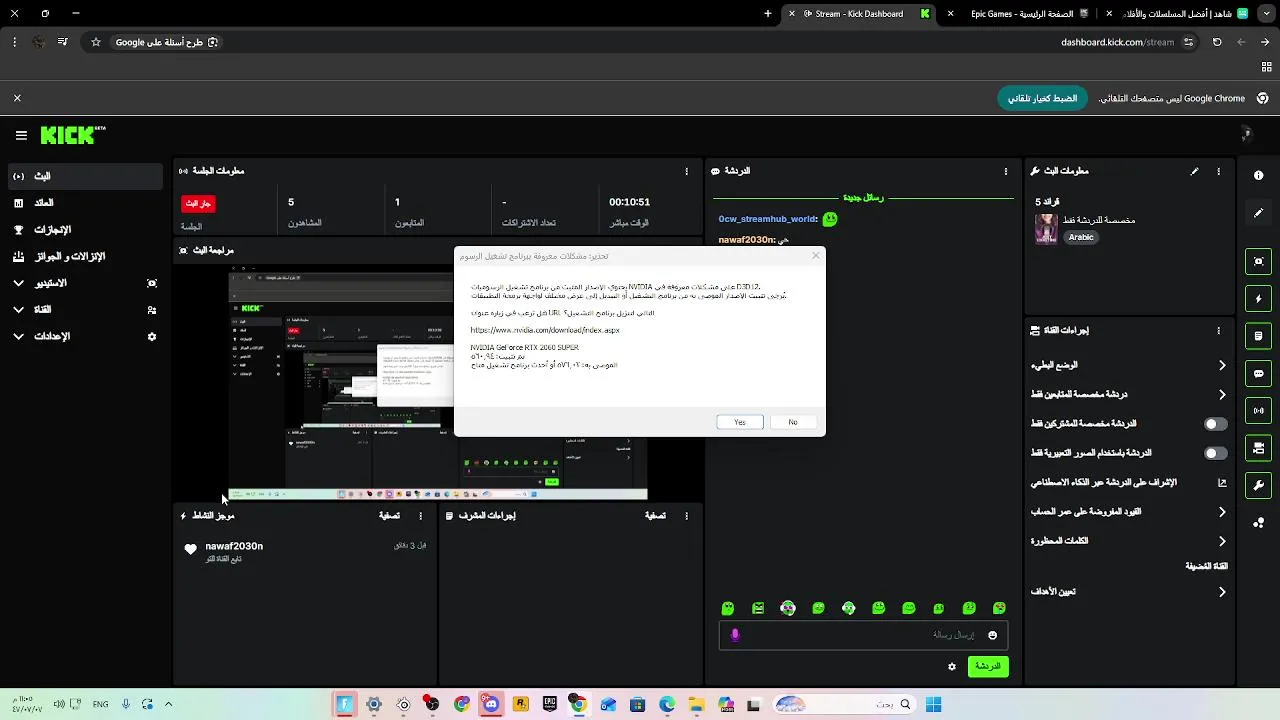The width and height of the screenshot is (1280, 720).
Task: Switch to Stream - Kick Dashboard tab
Action: coord(860,14)
